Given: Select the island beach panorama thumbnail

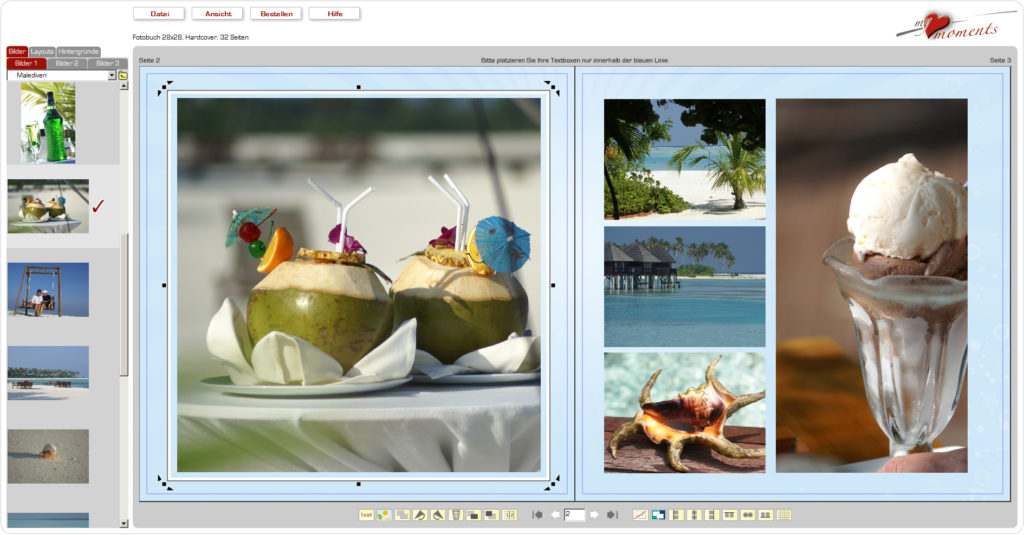Looking at the screenshot, I should pos(48,373).
